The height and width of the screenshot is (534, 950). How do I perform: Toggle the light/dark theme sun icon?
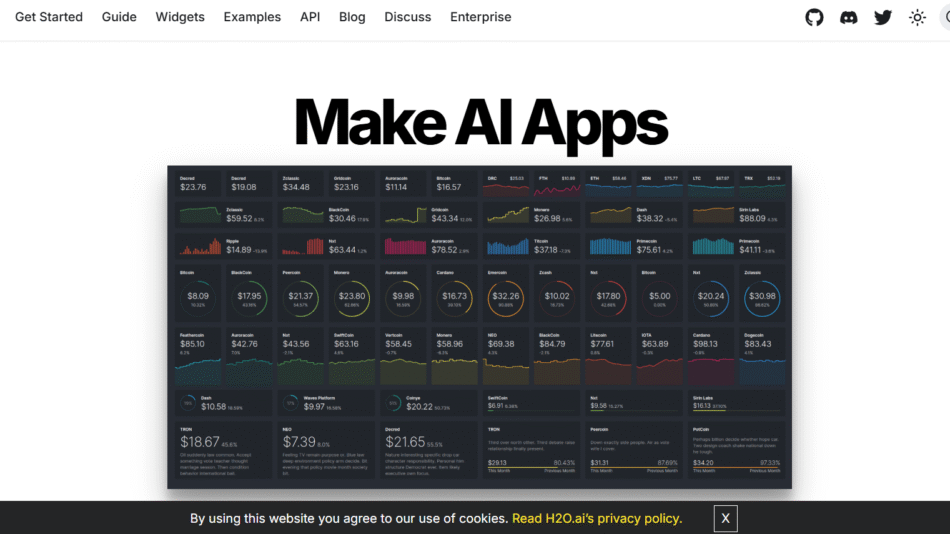coord(916,17)
